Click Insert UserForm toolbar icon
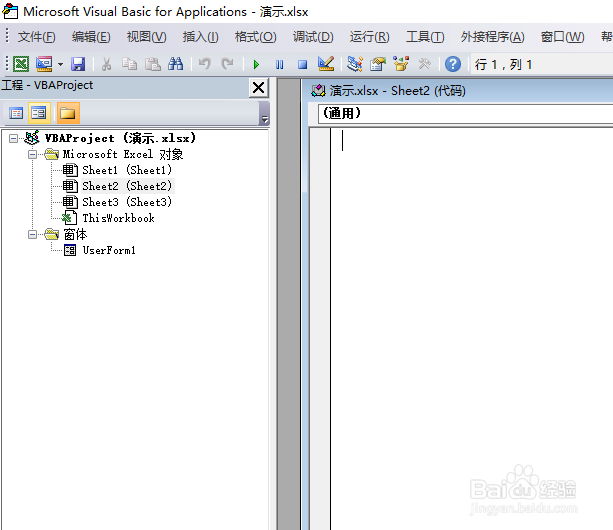 click(x=44, y=64)
